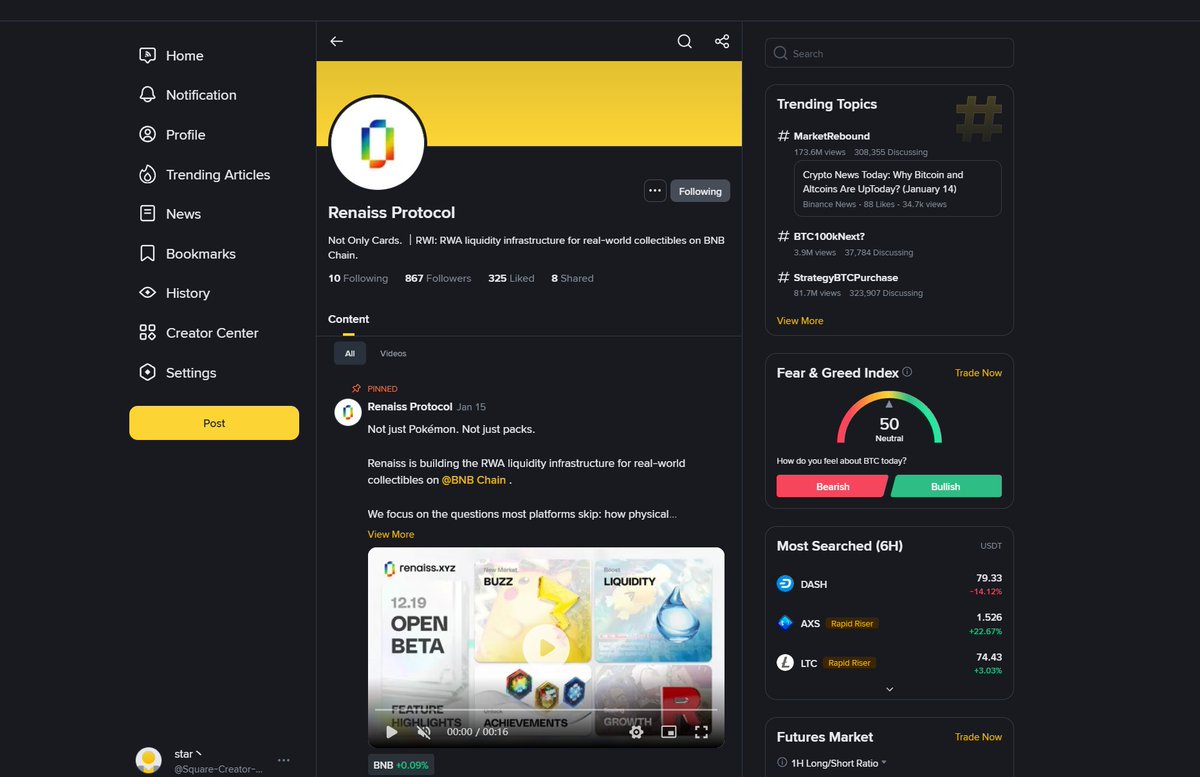Click the Trending Articles flame icon
Viewport: 1200px width, 777px height.
click(147, 174)
